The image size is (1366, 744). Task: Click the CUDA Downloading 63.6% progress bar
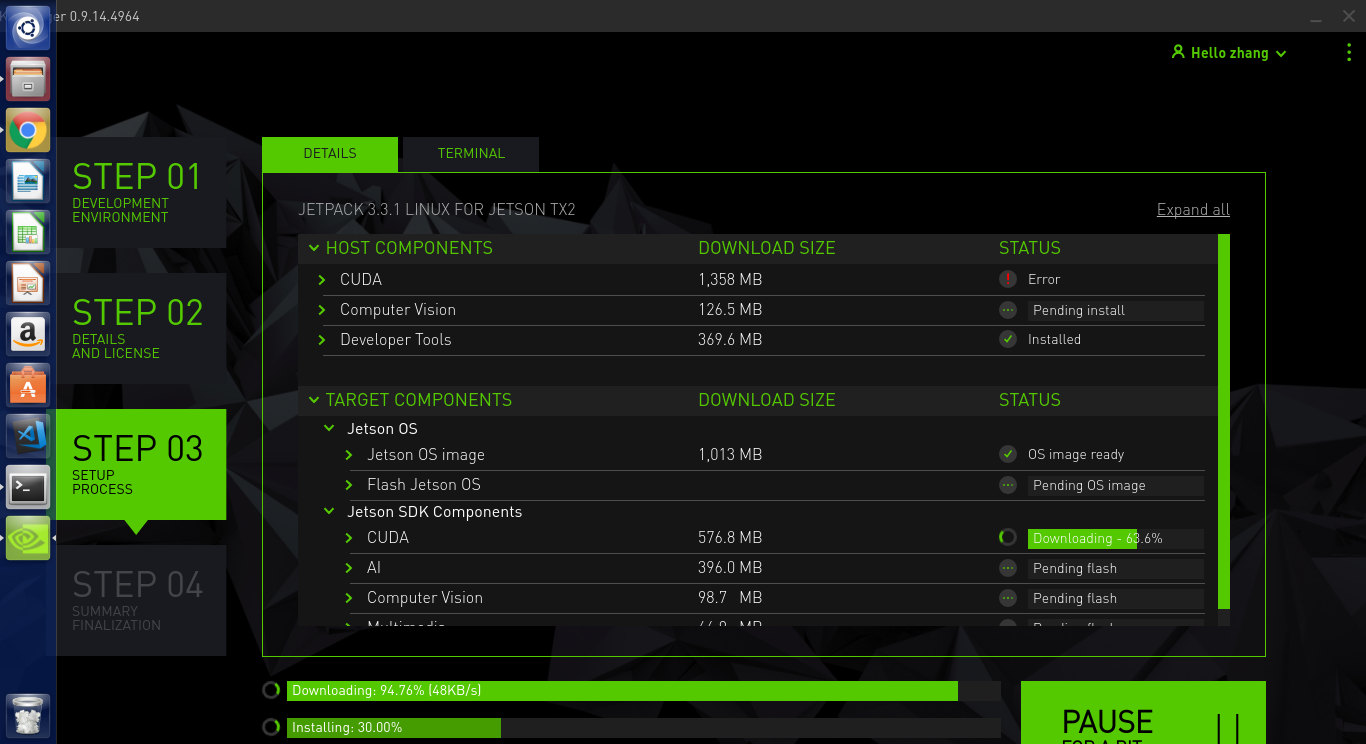point(1115,538)
